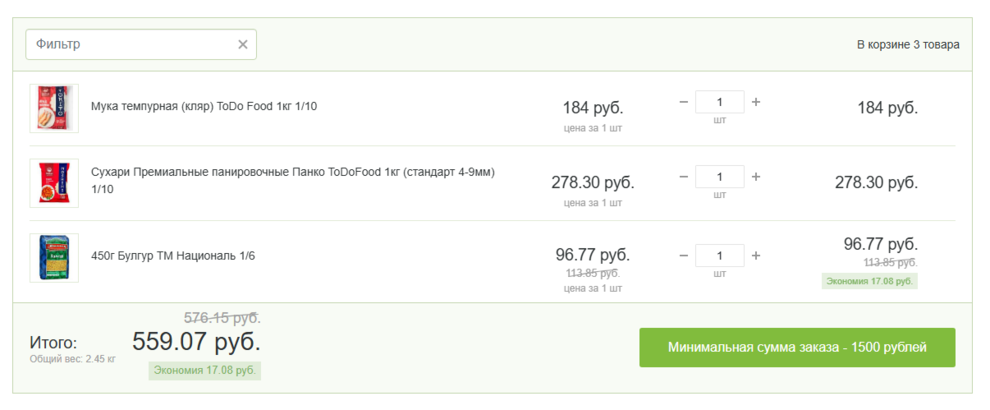
Task: Decrease quantity of Мука темпурная ToDo Food
Action: point(684,102)
